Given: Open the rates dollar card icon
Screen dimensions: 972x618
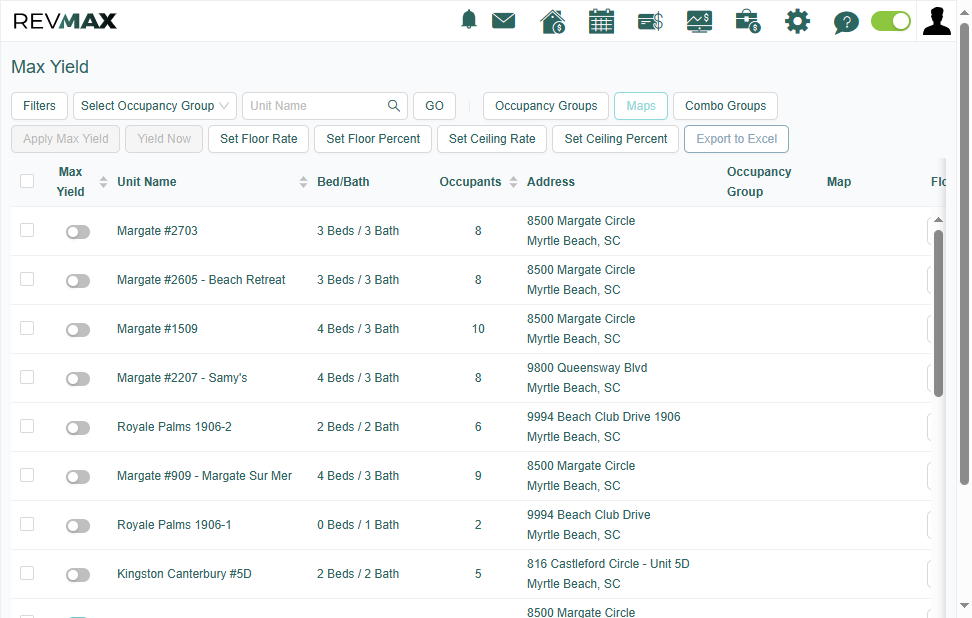Looking at the screenshot, I should point(650,22).
